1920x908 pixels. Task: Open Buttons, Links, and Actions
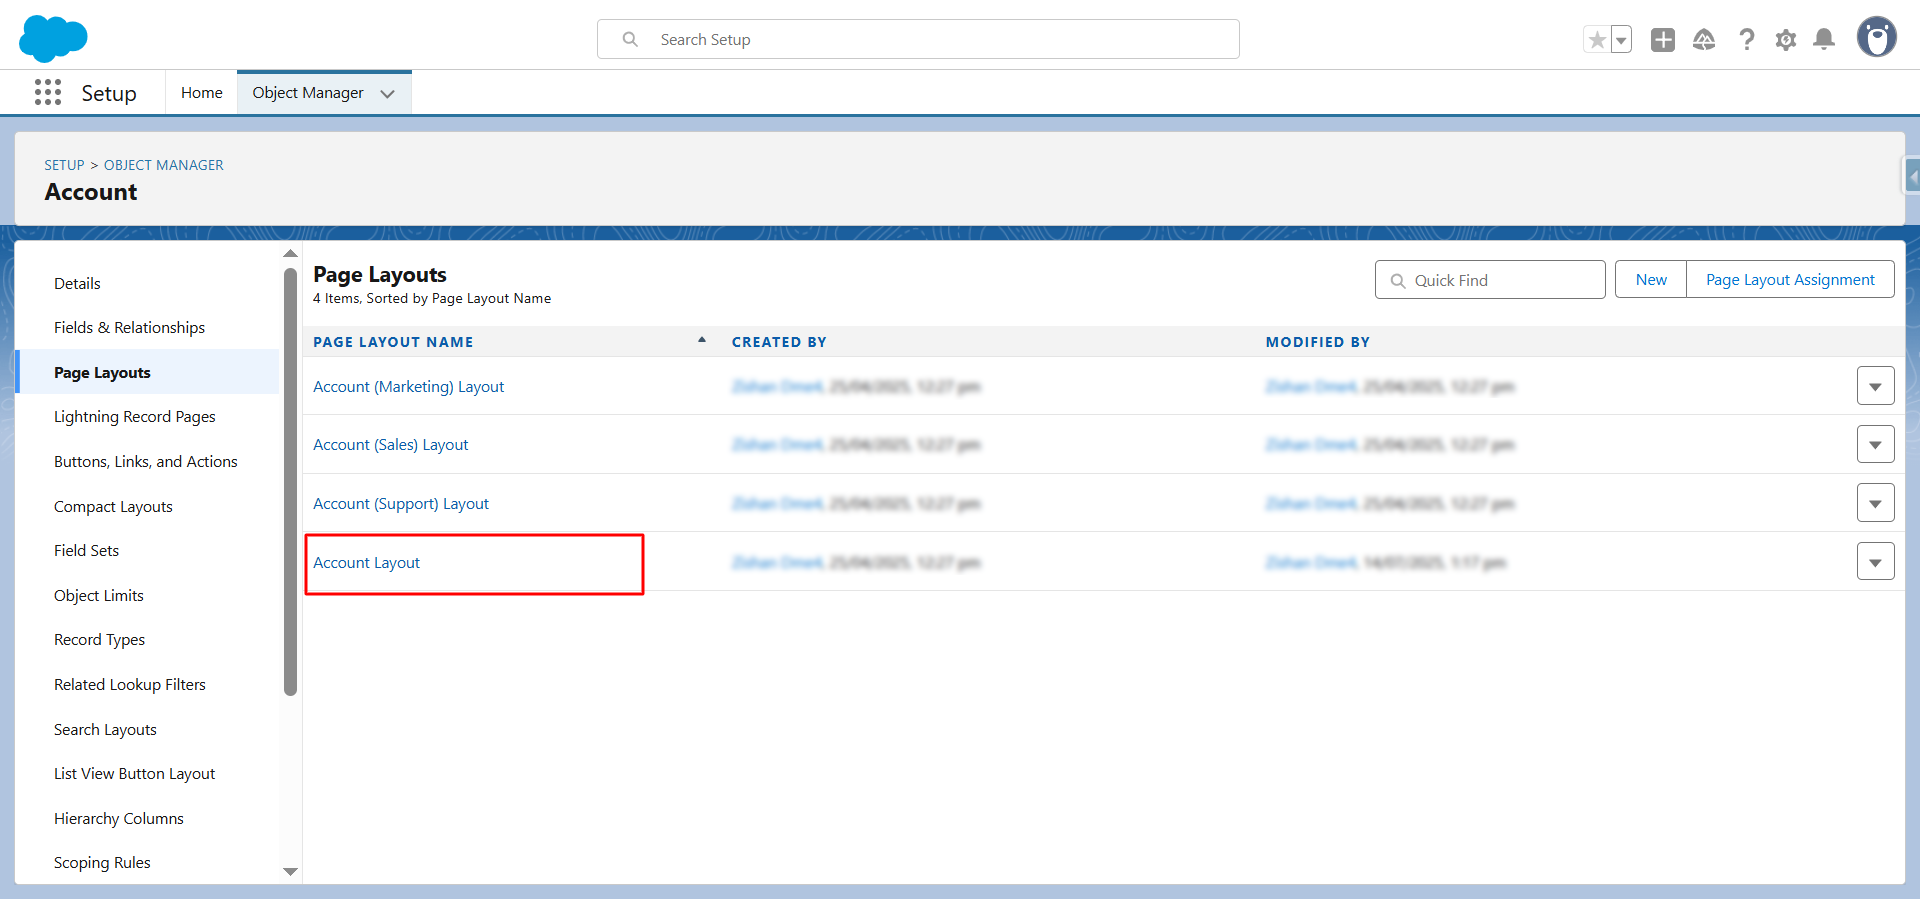click(x=146, y=461)
